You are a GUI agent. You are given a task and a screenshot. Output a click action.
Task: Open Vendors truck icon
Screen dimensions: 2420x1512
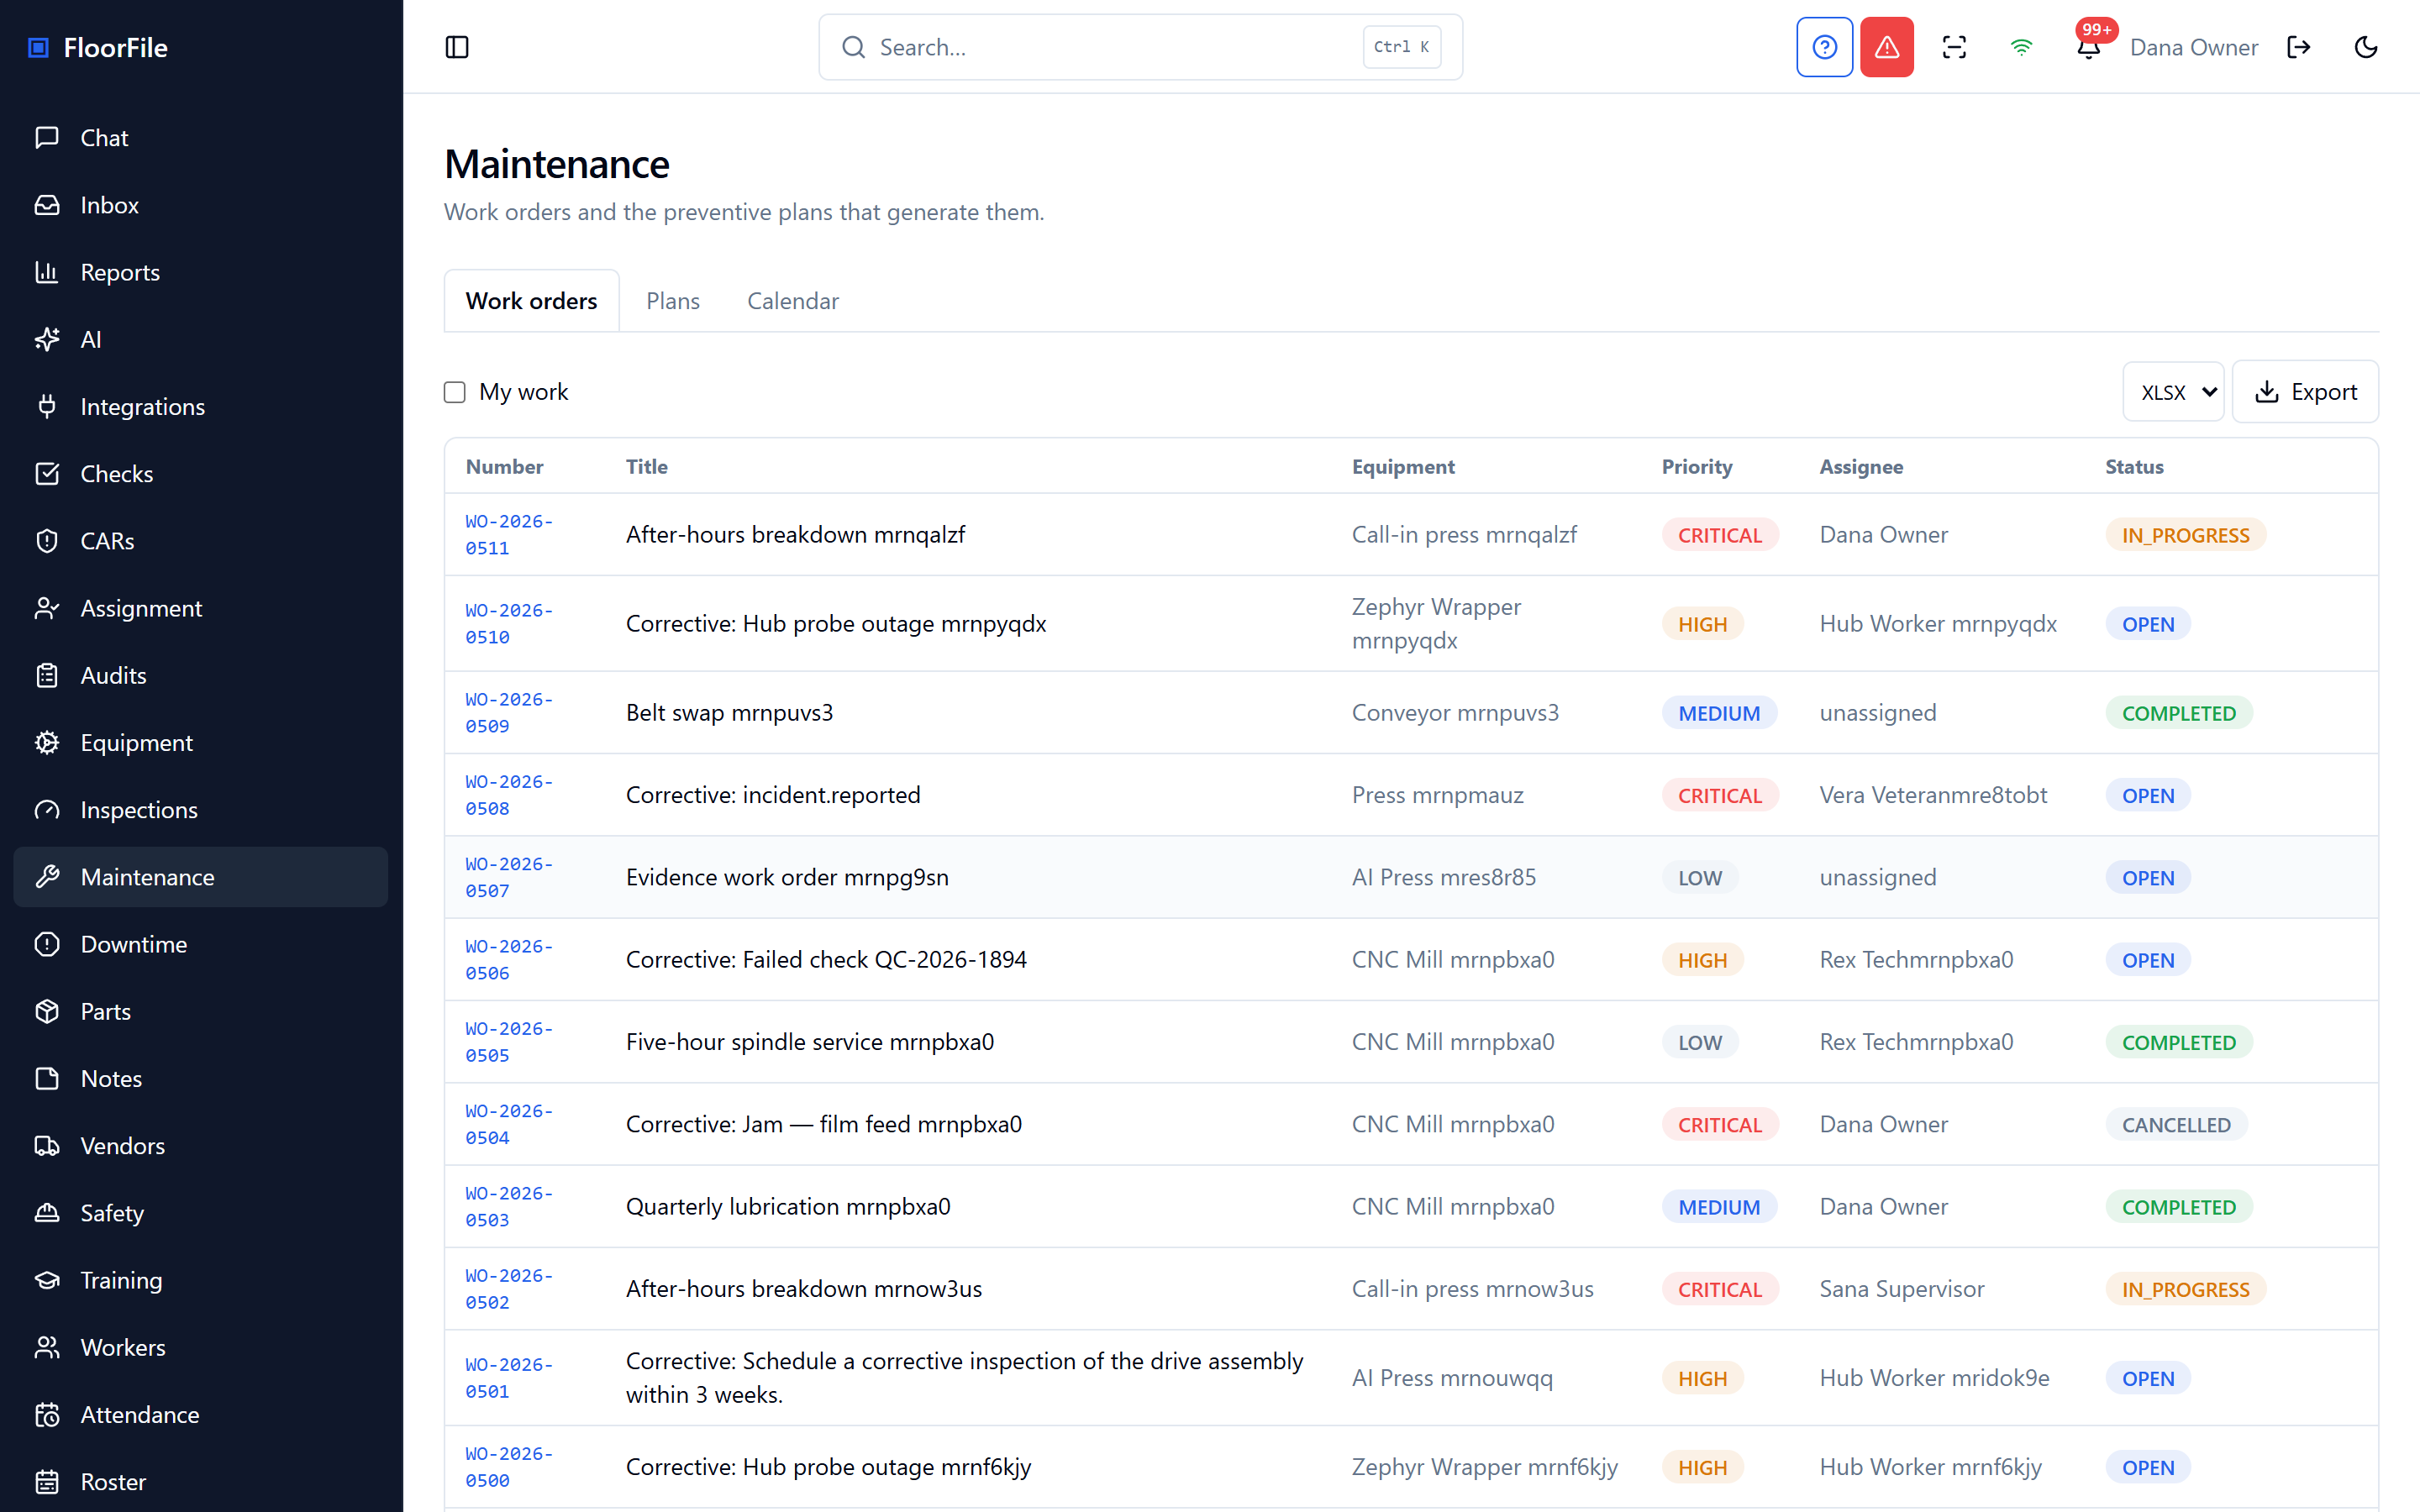point(47,1146)
